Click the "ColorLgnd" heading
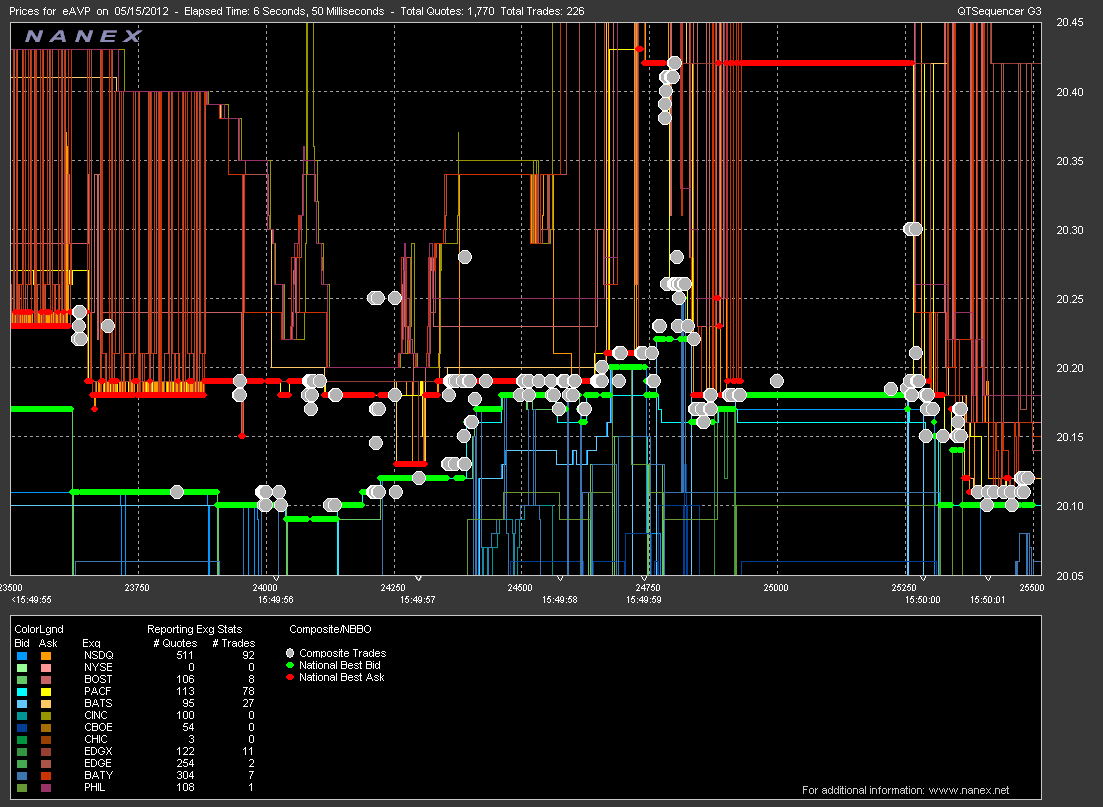The image size is (1103, 807). pyautogui.click(x=39, y=629)
